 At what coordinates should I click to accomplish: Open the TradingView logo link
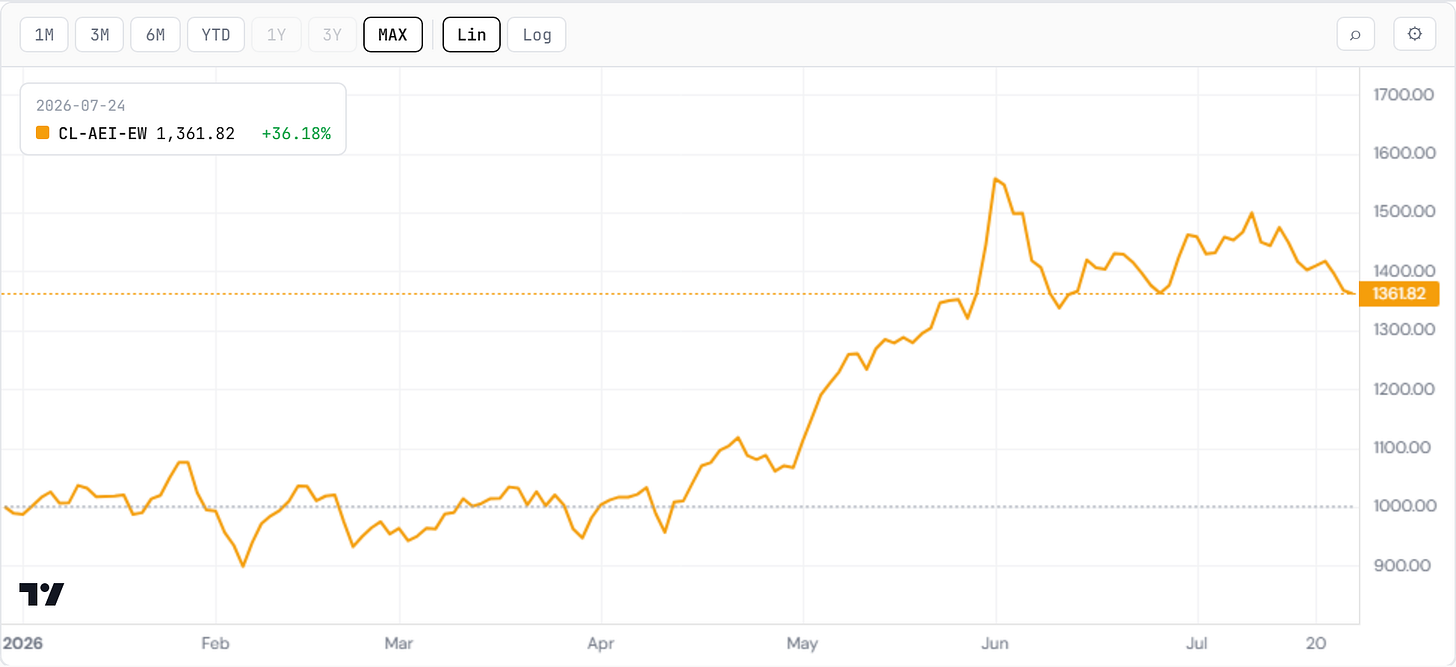[41, 594]
